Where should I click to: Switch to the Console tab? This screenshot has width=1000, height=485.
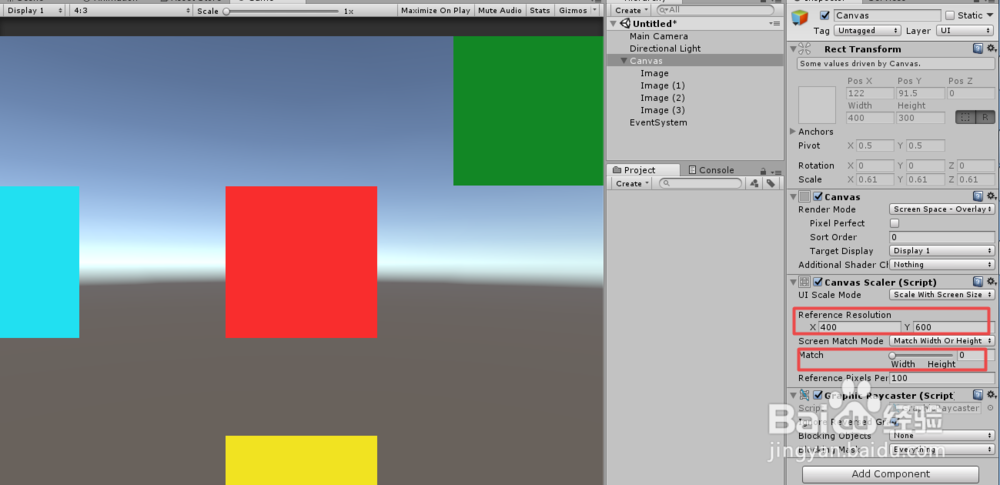pyautogui.click(x=712, y=170)
